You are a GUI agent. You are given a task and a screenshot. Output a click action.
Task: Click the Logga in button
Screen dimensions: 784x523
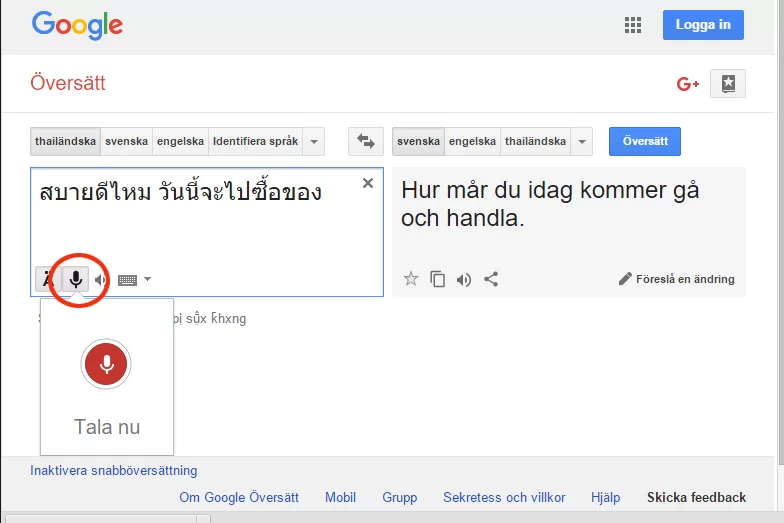pyautogui.click(x=703, y=25)
